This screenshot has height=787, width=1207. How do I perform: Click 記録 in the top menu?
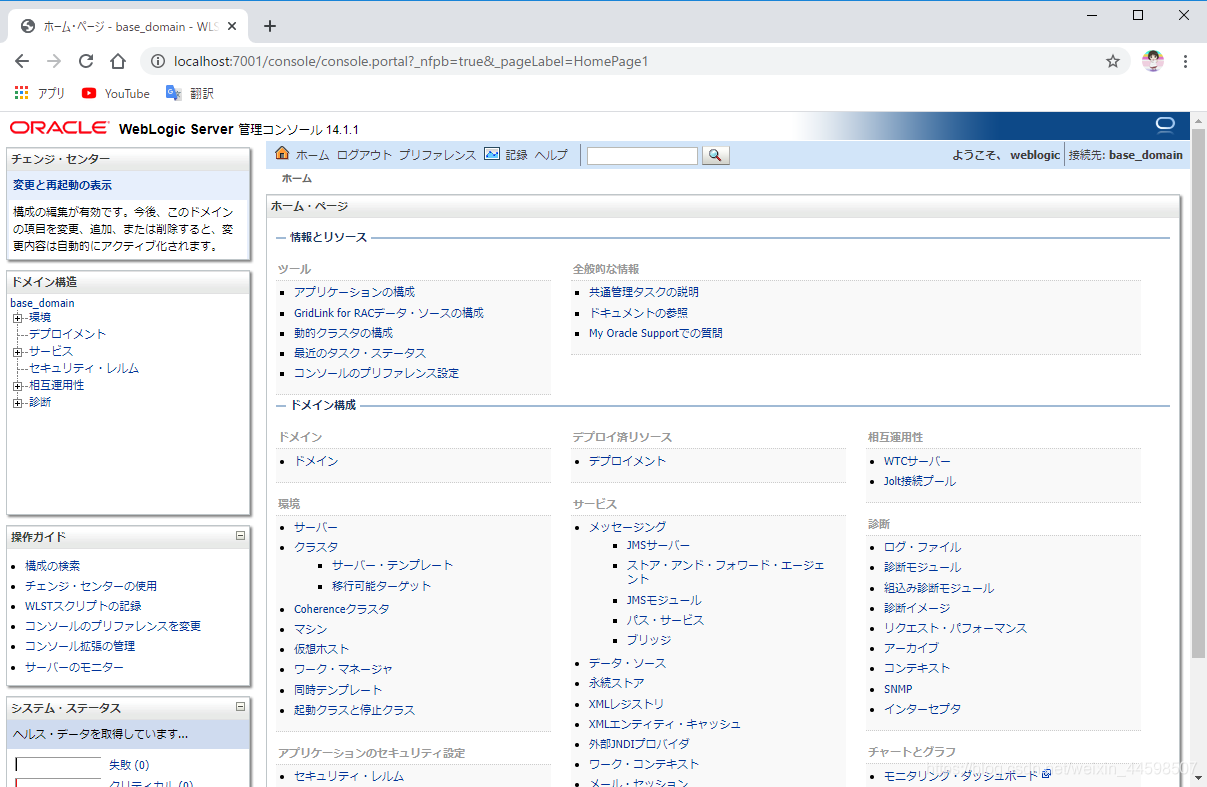(516, 155)
